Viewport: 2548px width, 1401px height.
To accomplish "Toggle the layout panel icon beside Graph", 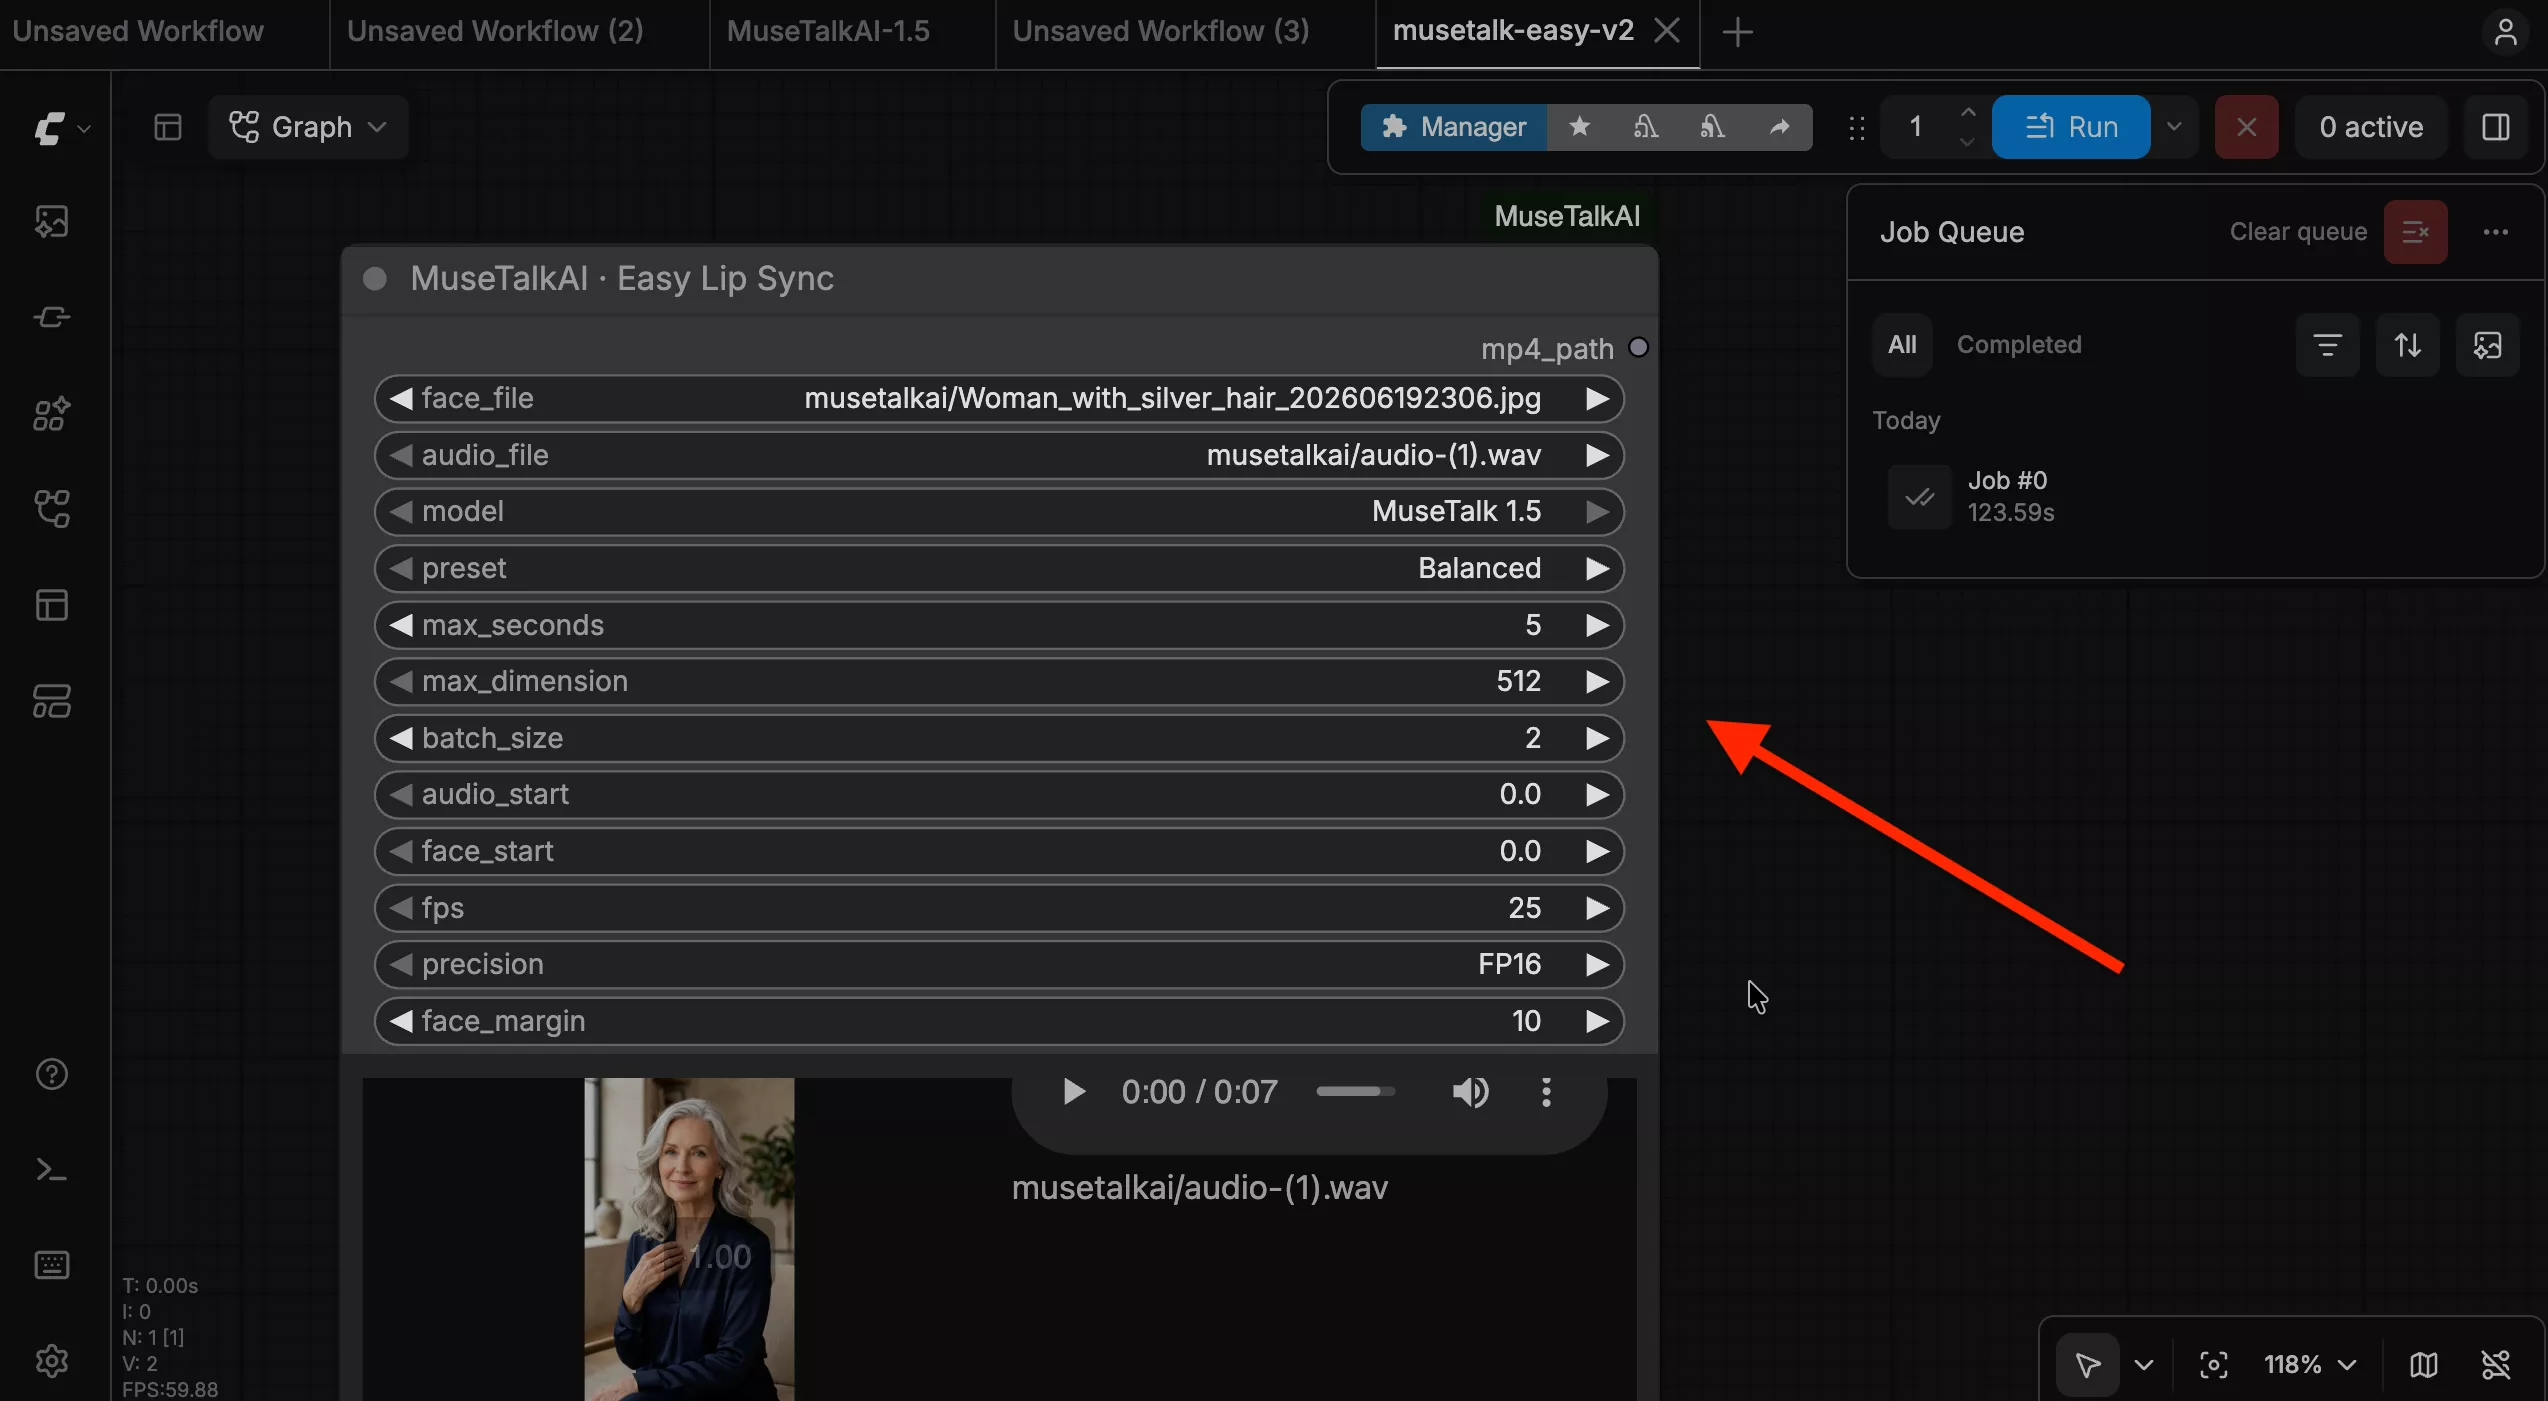I will 168,127.
